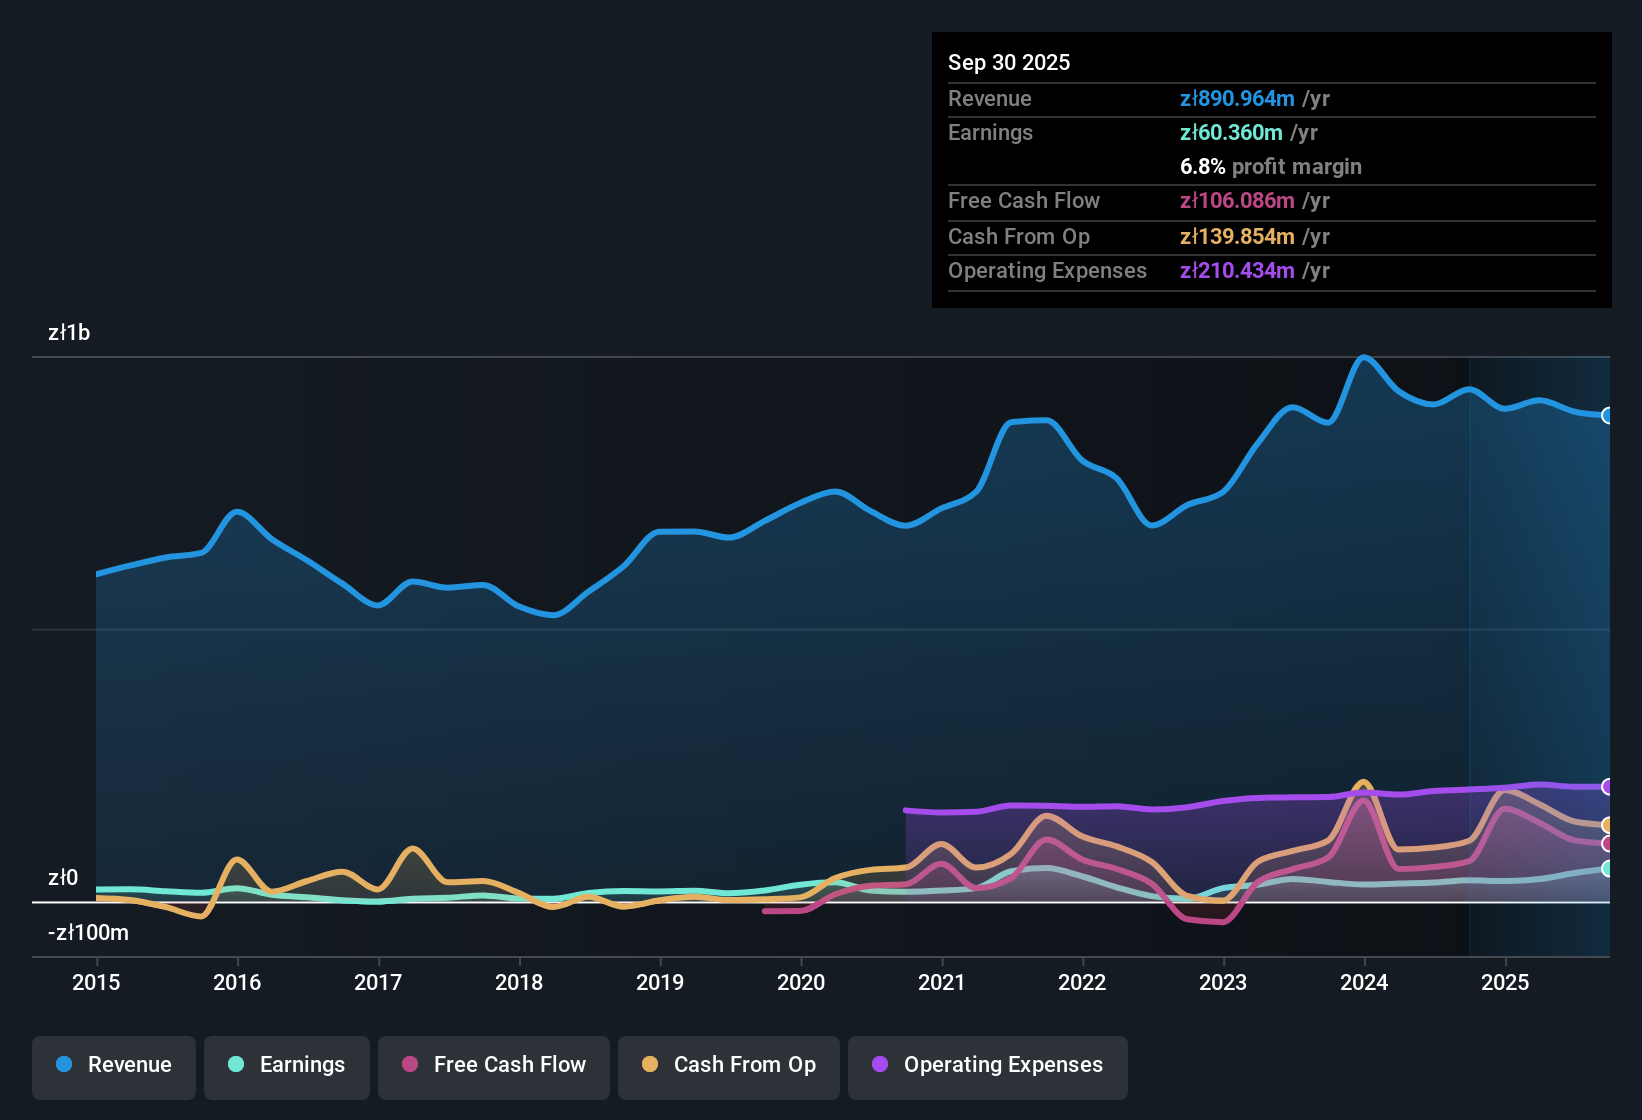Click the zł1b axis label
The width and height of the screenshot is (1642, 1120).
(68, 332)
